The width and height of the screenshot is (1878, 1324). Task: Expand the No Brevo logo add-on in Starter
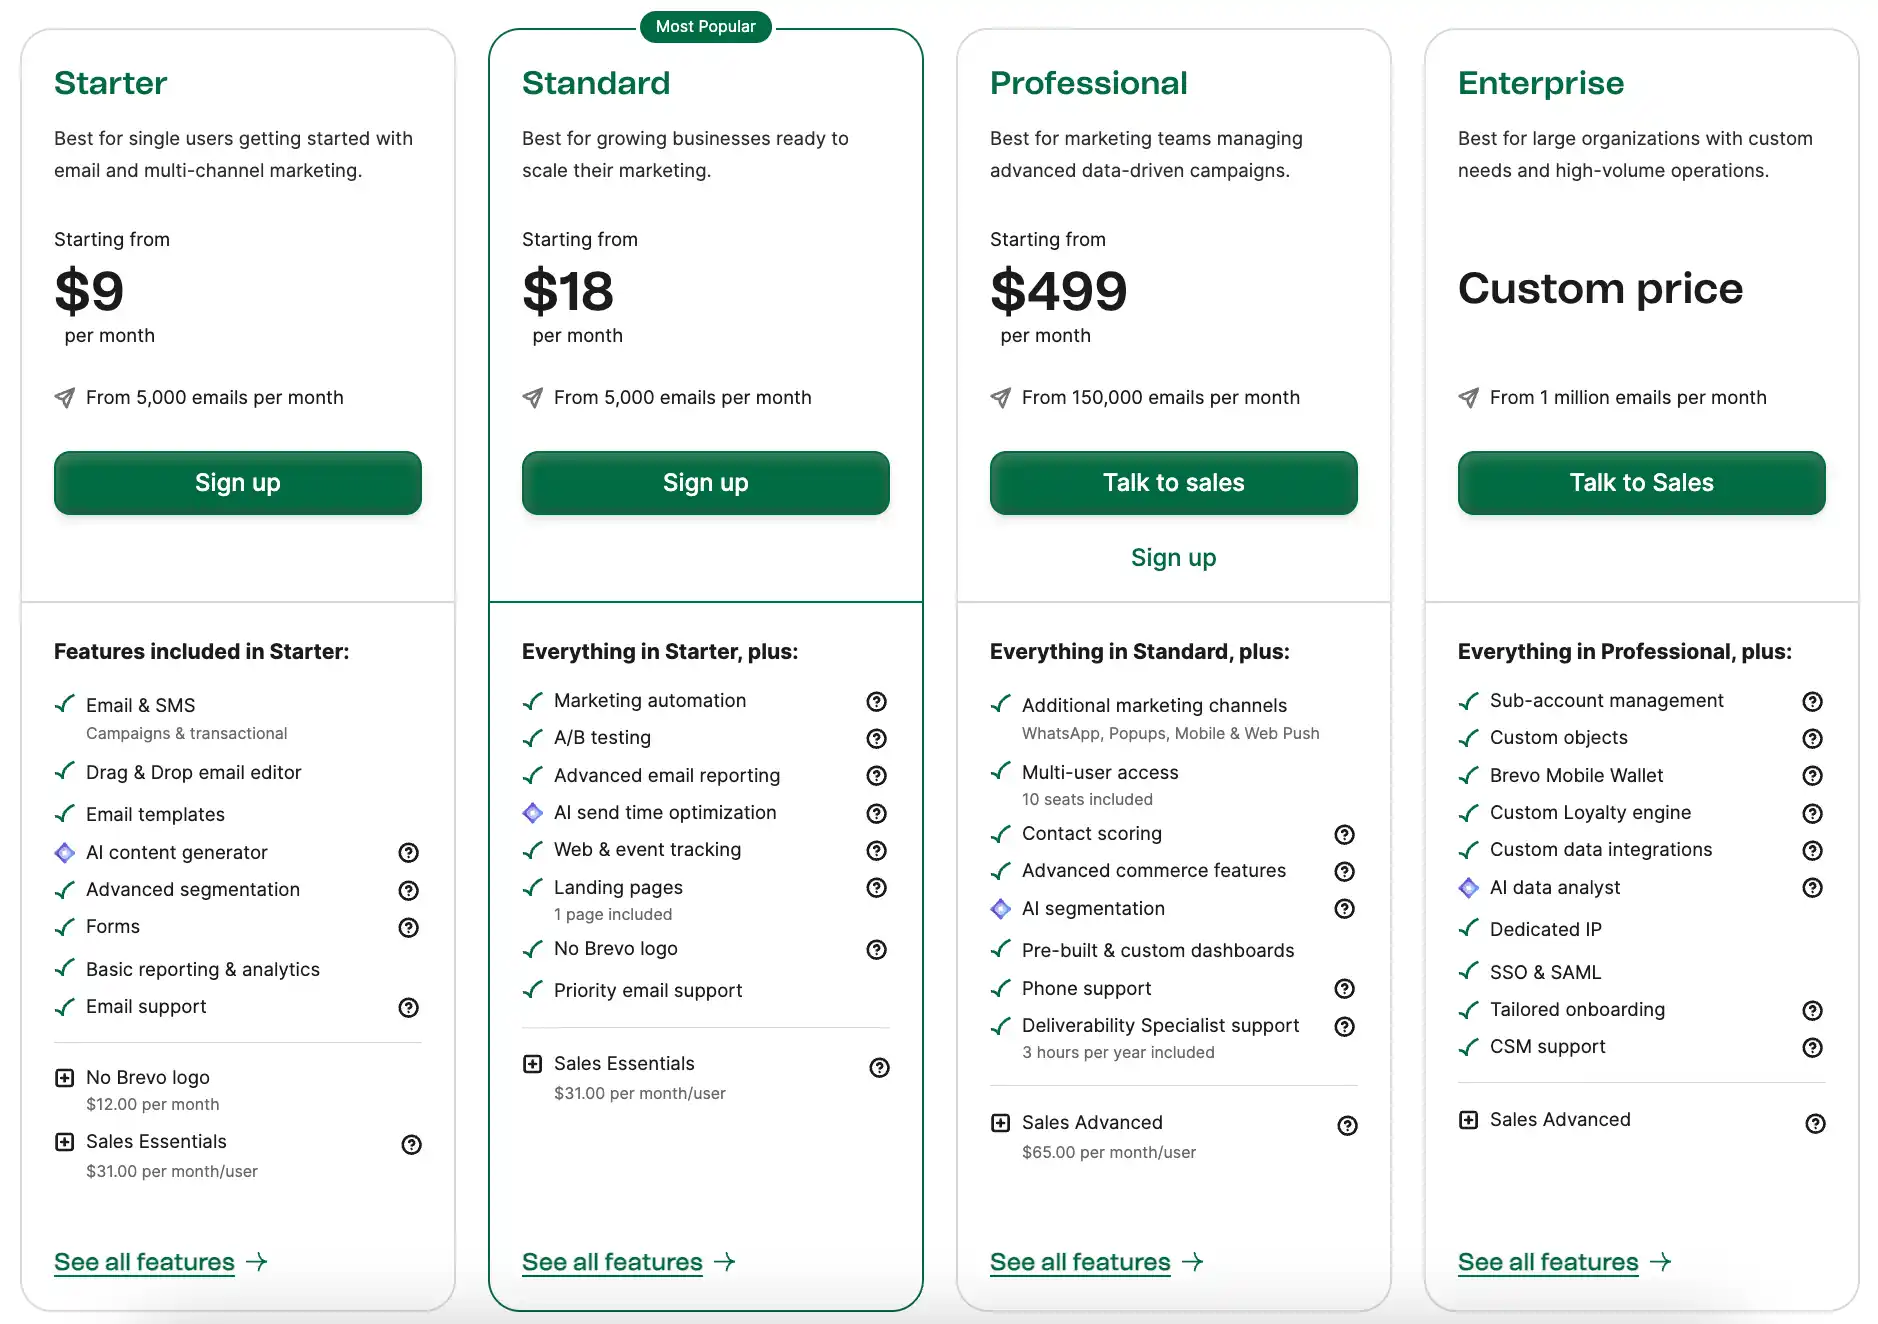(65, 1077)
